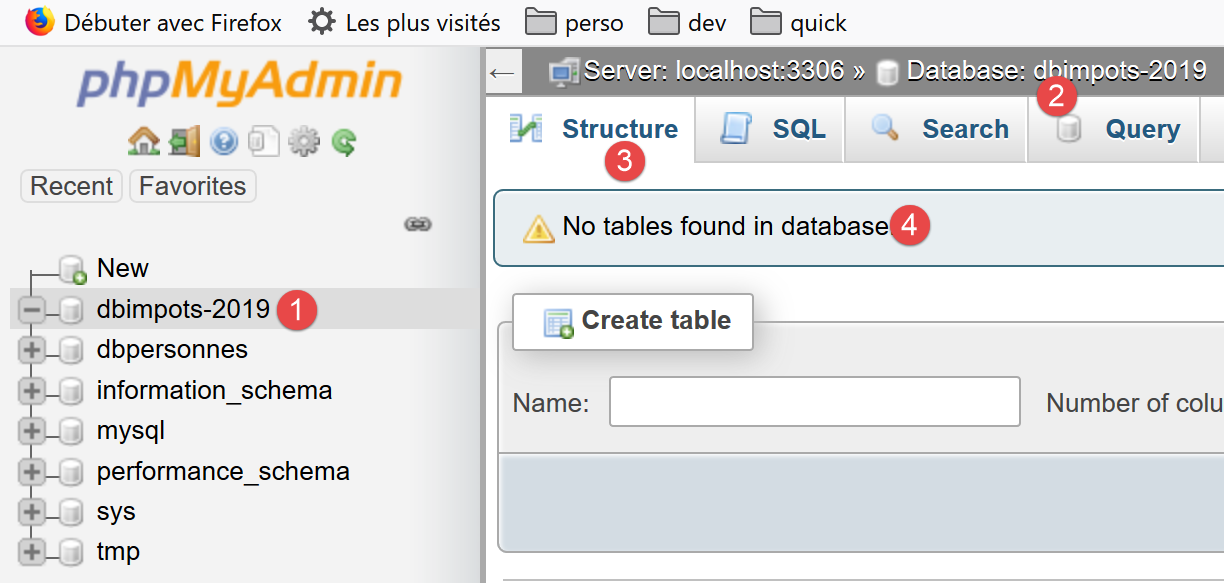
Task: Expand the information_schema database node
Action: (x=32, y=391)
